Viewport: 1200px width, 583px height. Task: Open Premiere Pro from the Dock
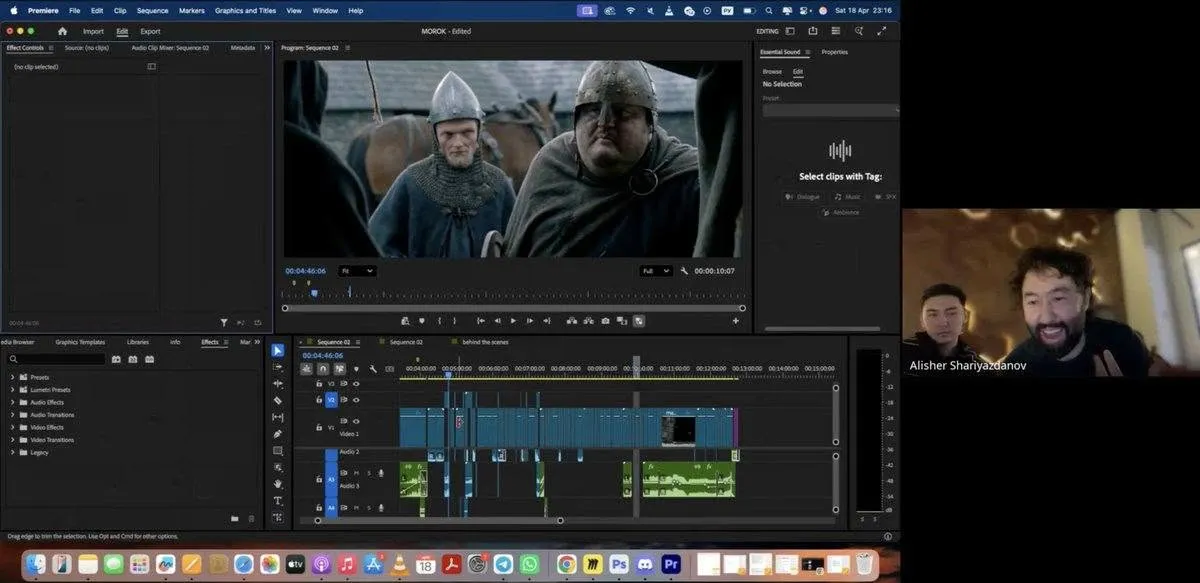coord(672,565)
